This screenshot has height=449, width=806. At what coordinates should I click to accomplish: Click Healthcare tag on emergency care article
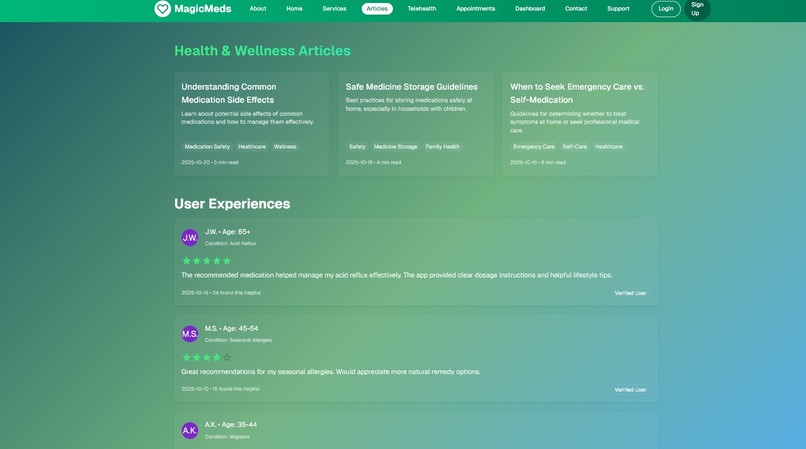609,147
